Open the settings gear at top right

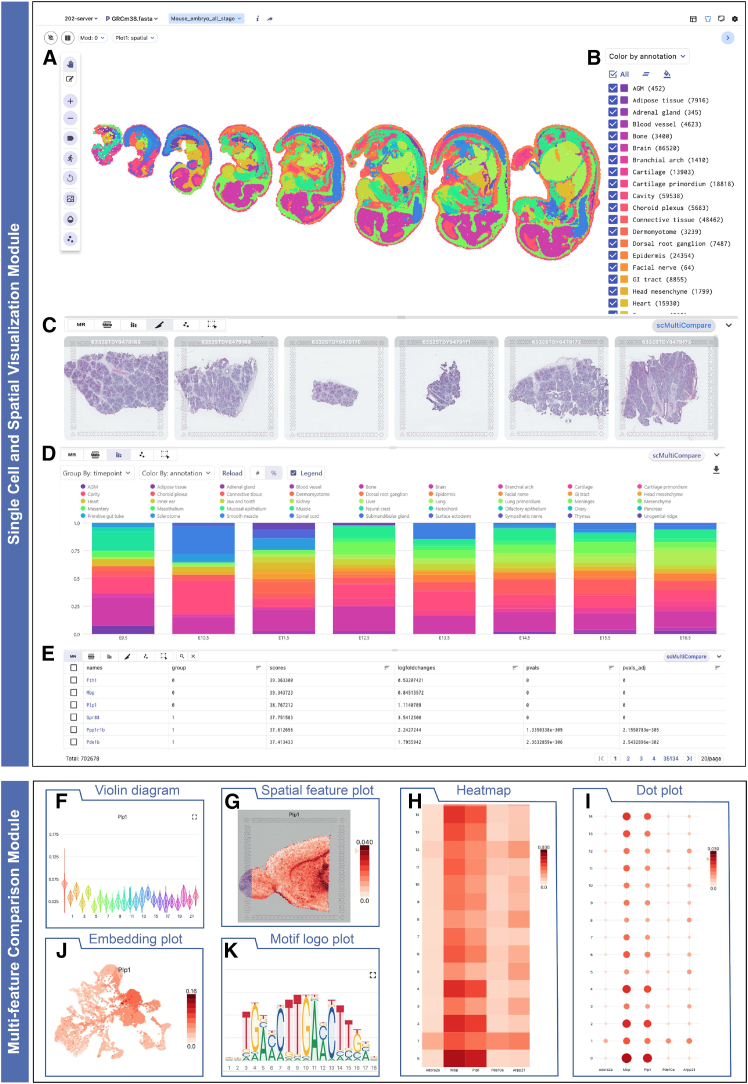[734, 19]
